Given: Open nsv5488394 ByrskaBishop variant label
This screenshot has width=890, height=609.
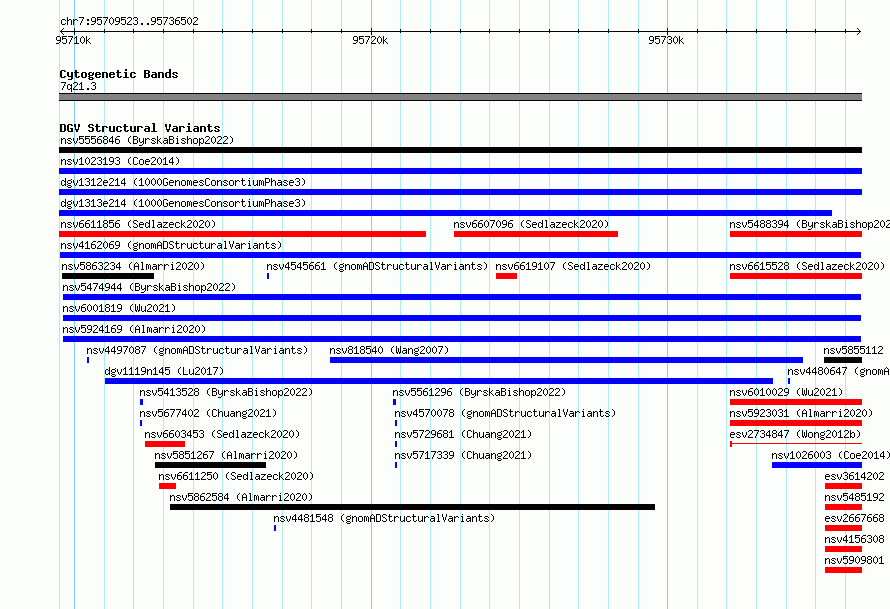Looking at the screenshot, I should 809,224.
